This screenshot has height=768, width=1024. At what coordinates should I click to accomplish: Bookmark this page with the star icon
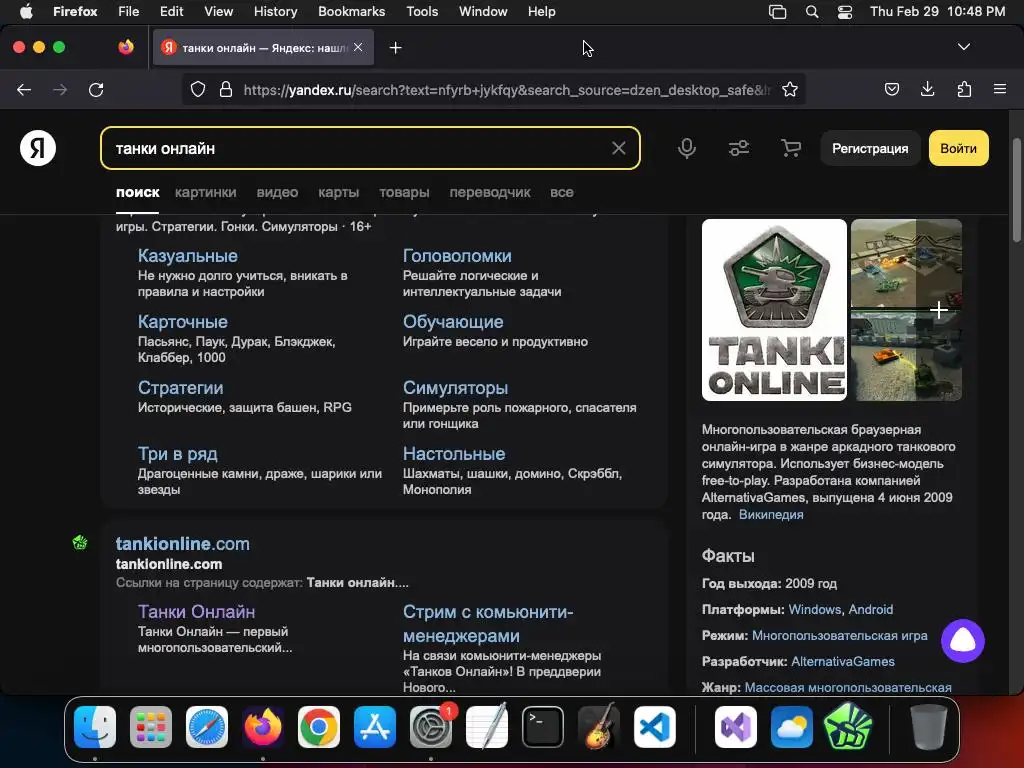tap(790, 89)
